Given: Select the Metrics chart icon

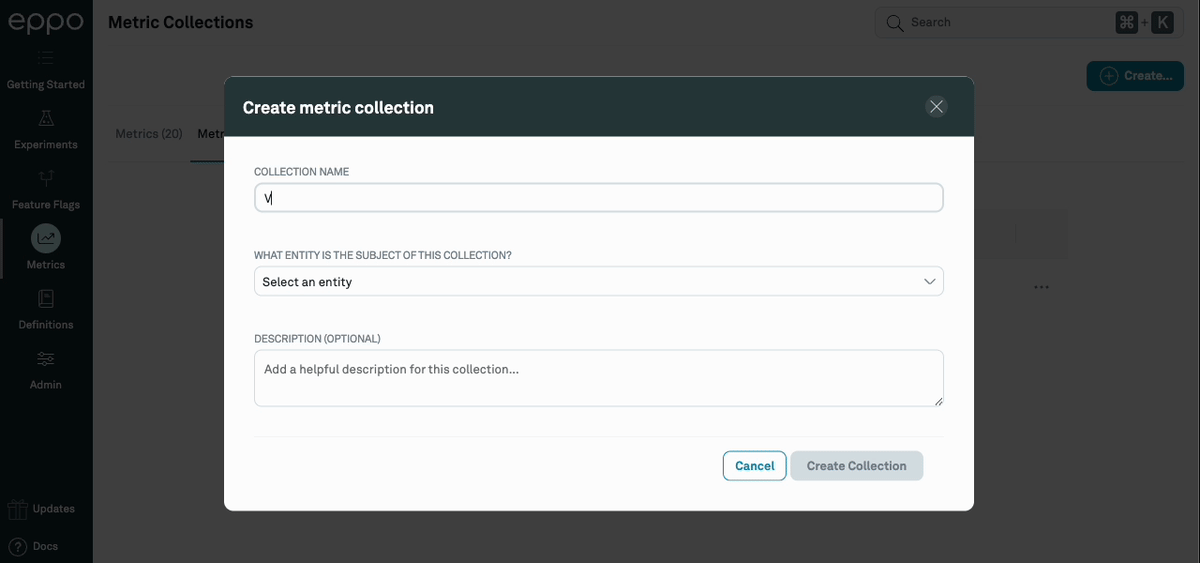Looking at the screenshot, I should click(46, 238).
